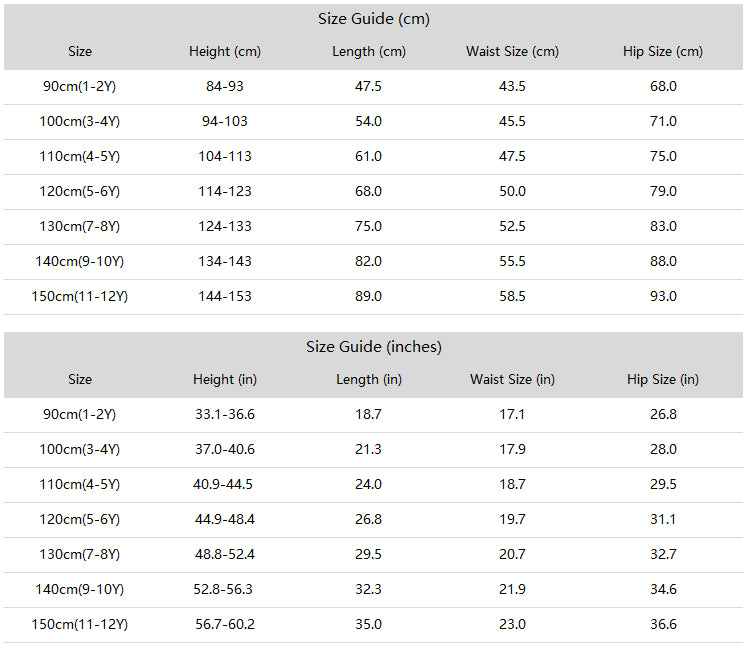Click the 90cm(1-2Y) row in cm table
This screenshot has width=750, height=649.
[x=374, y=87]
